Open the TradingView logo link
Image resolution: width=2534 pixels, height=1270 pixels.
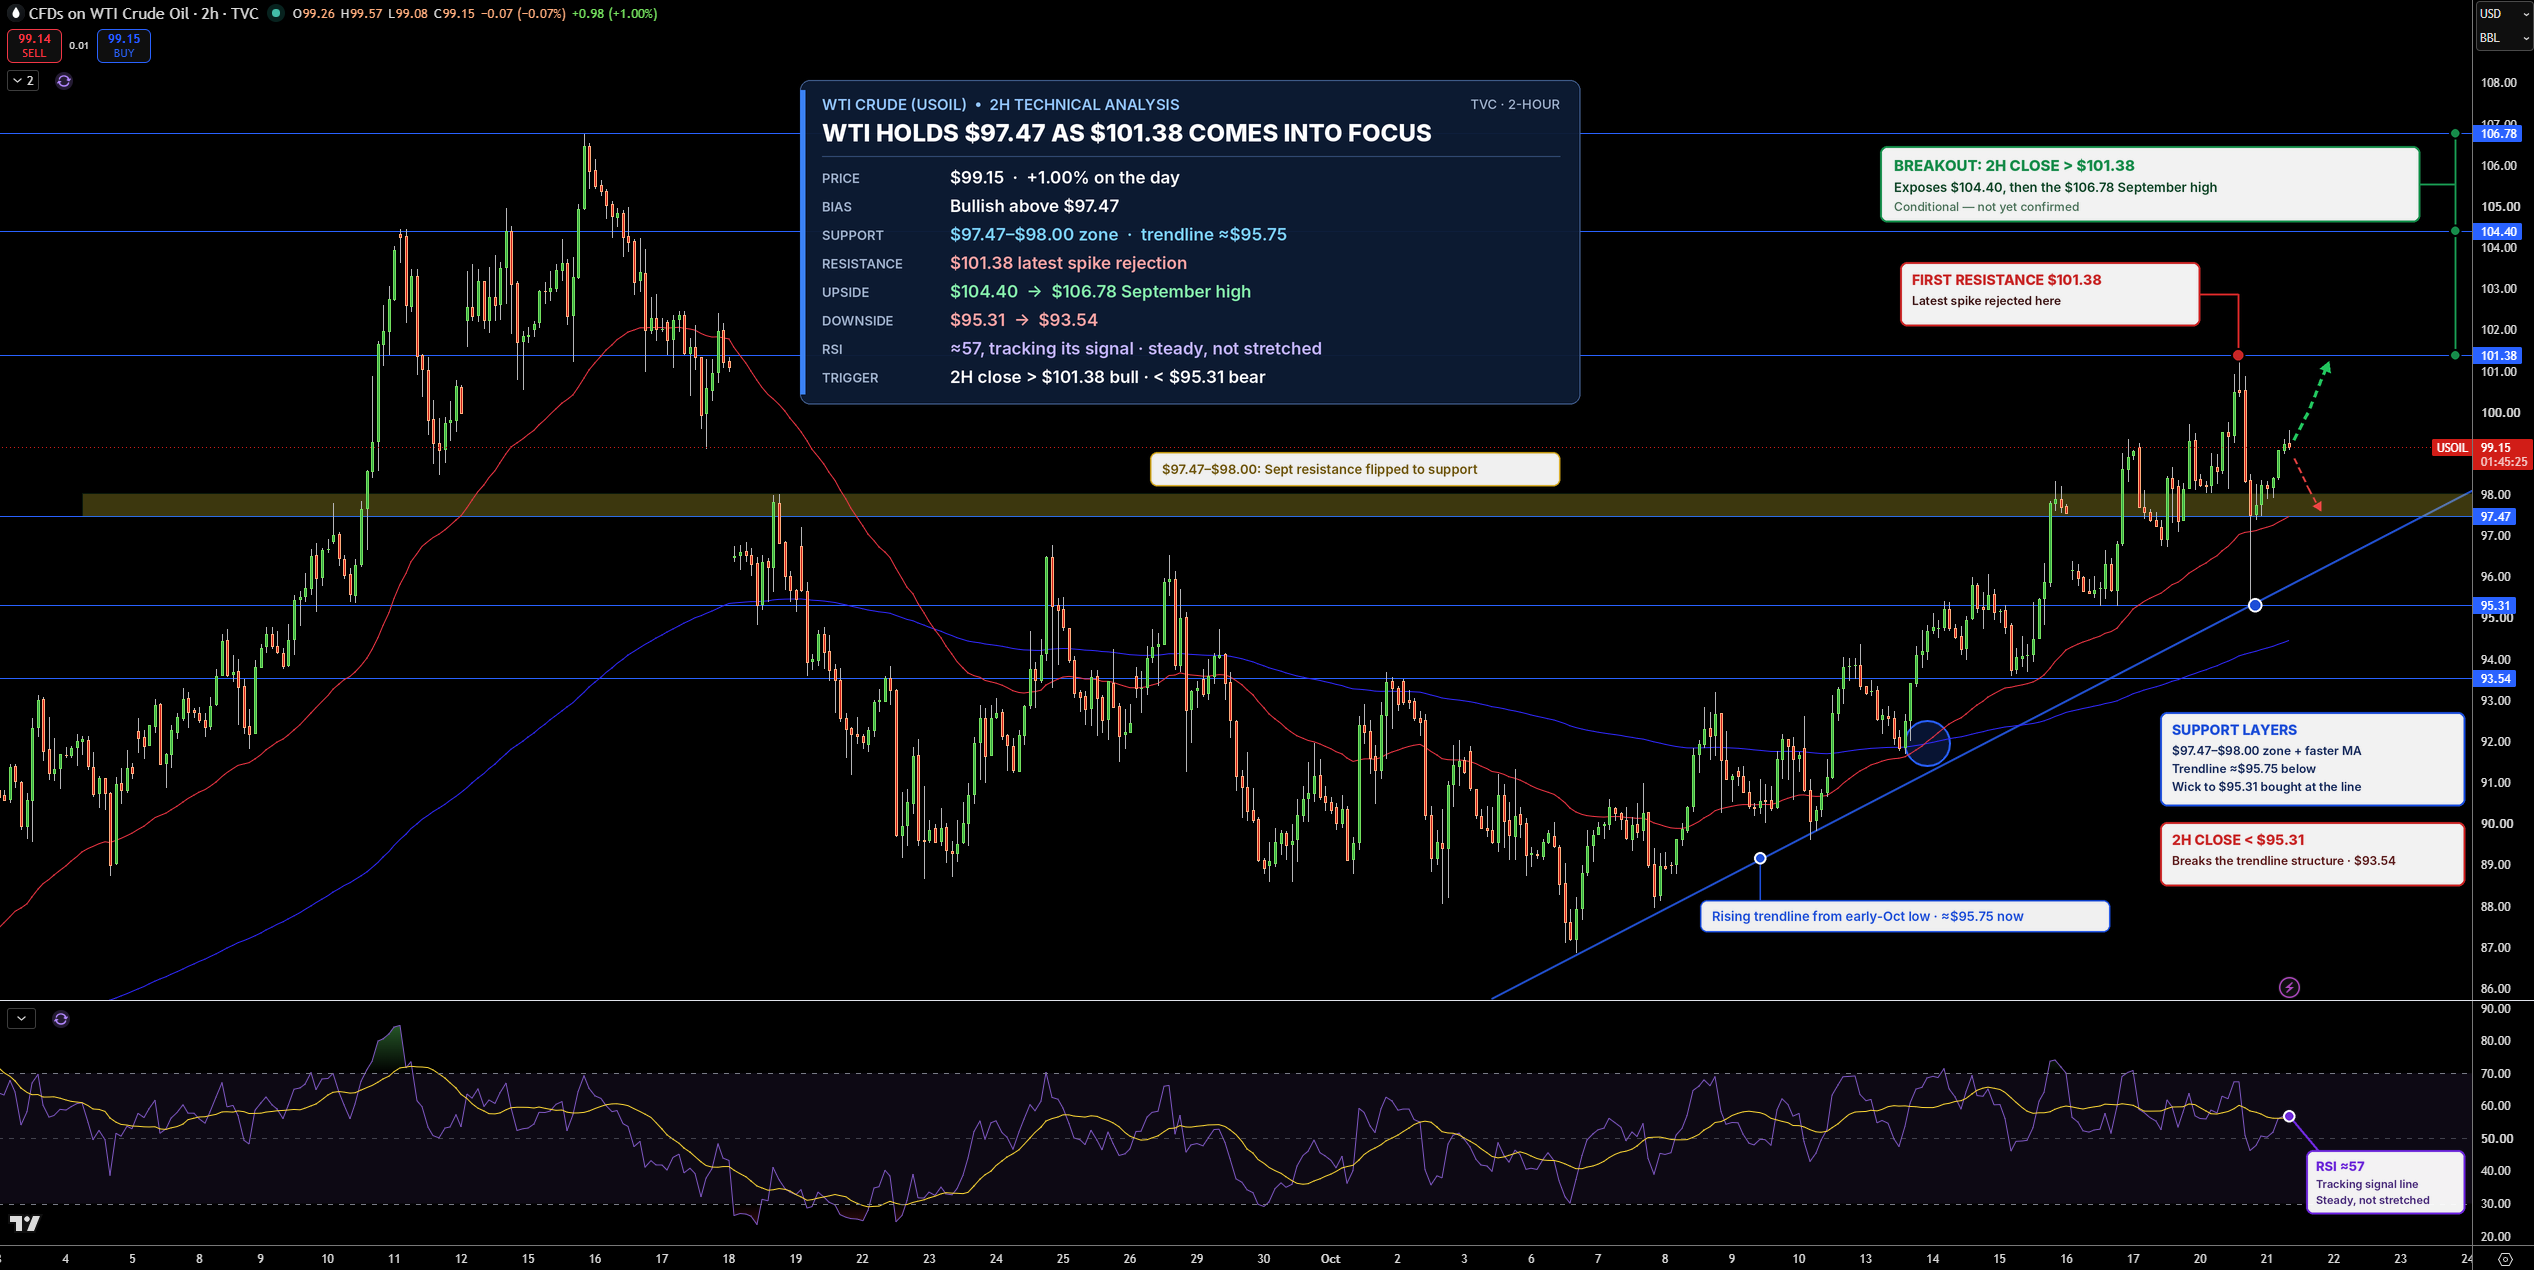click(x=25, y=1223)
